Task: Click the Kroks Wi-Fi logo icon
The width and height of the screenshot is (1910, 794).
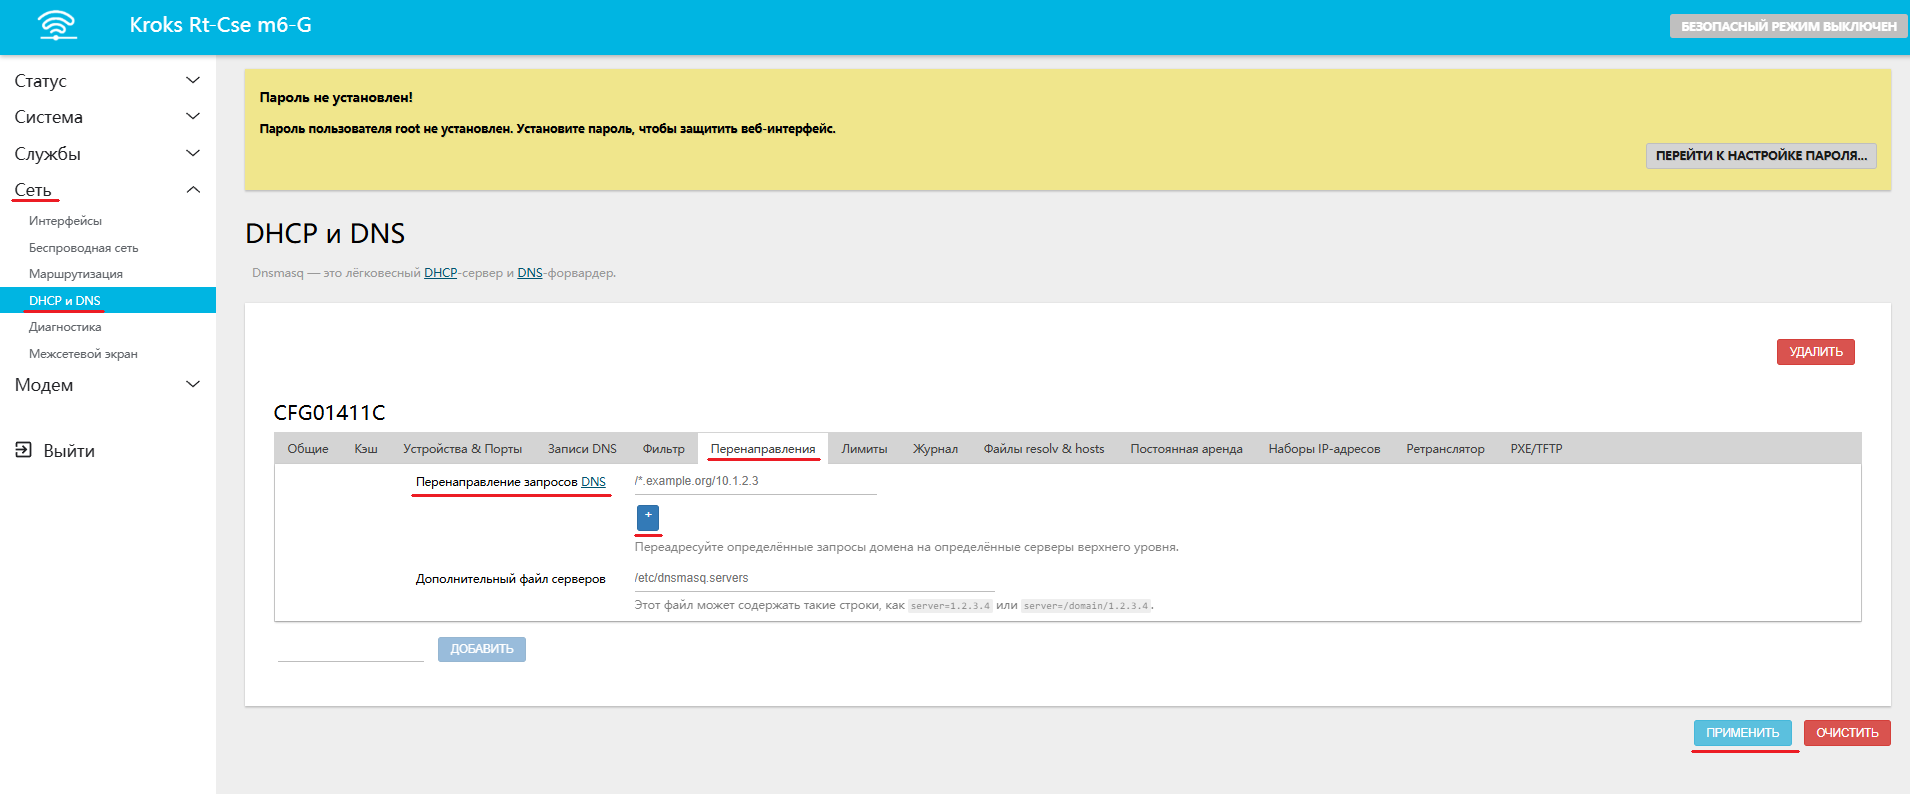Action: 57,25
